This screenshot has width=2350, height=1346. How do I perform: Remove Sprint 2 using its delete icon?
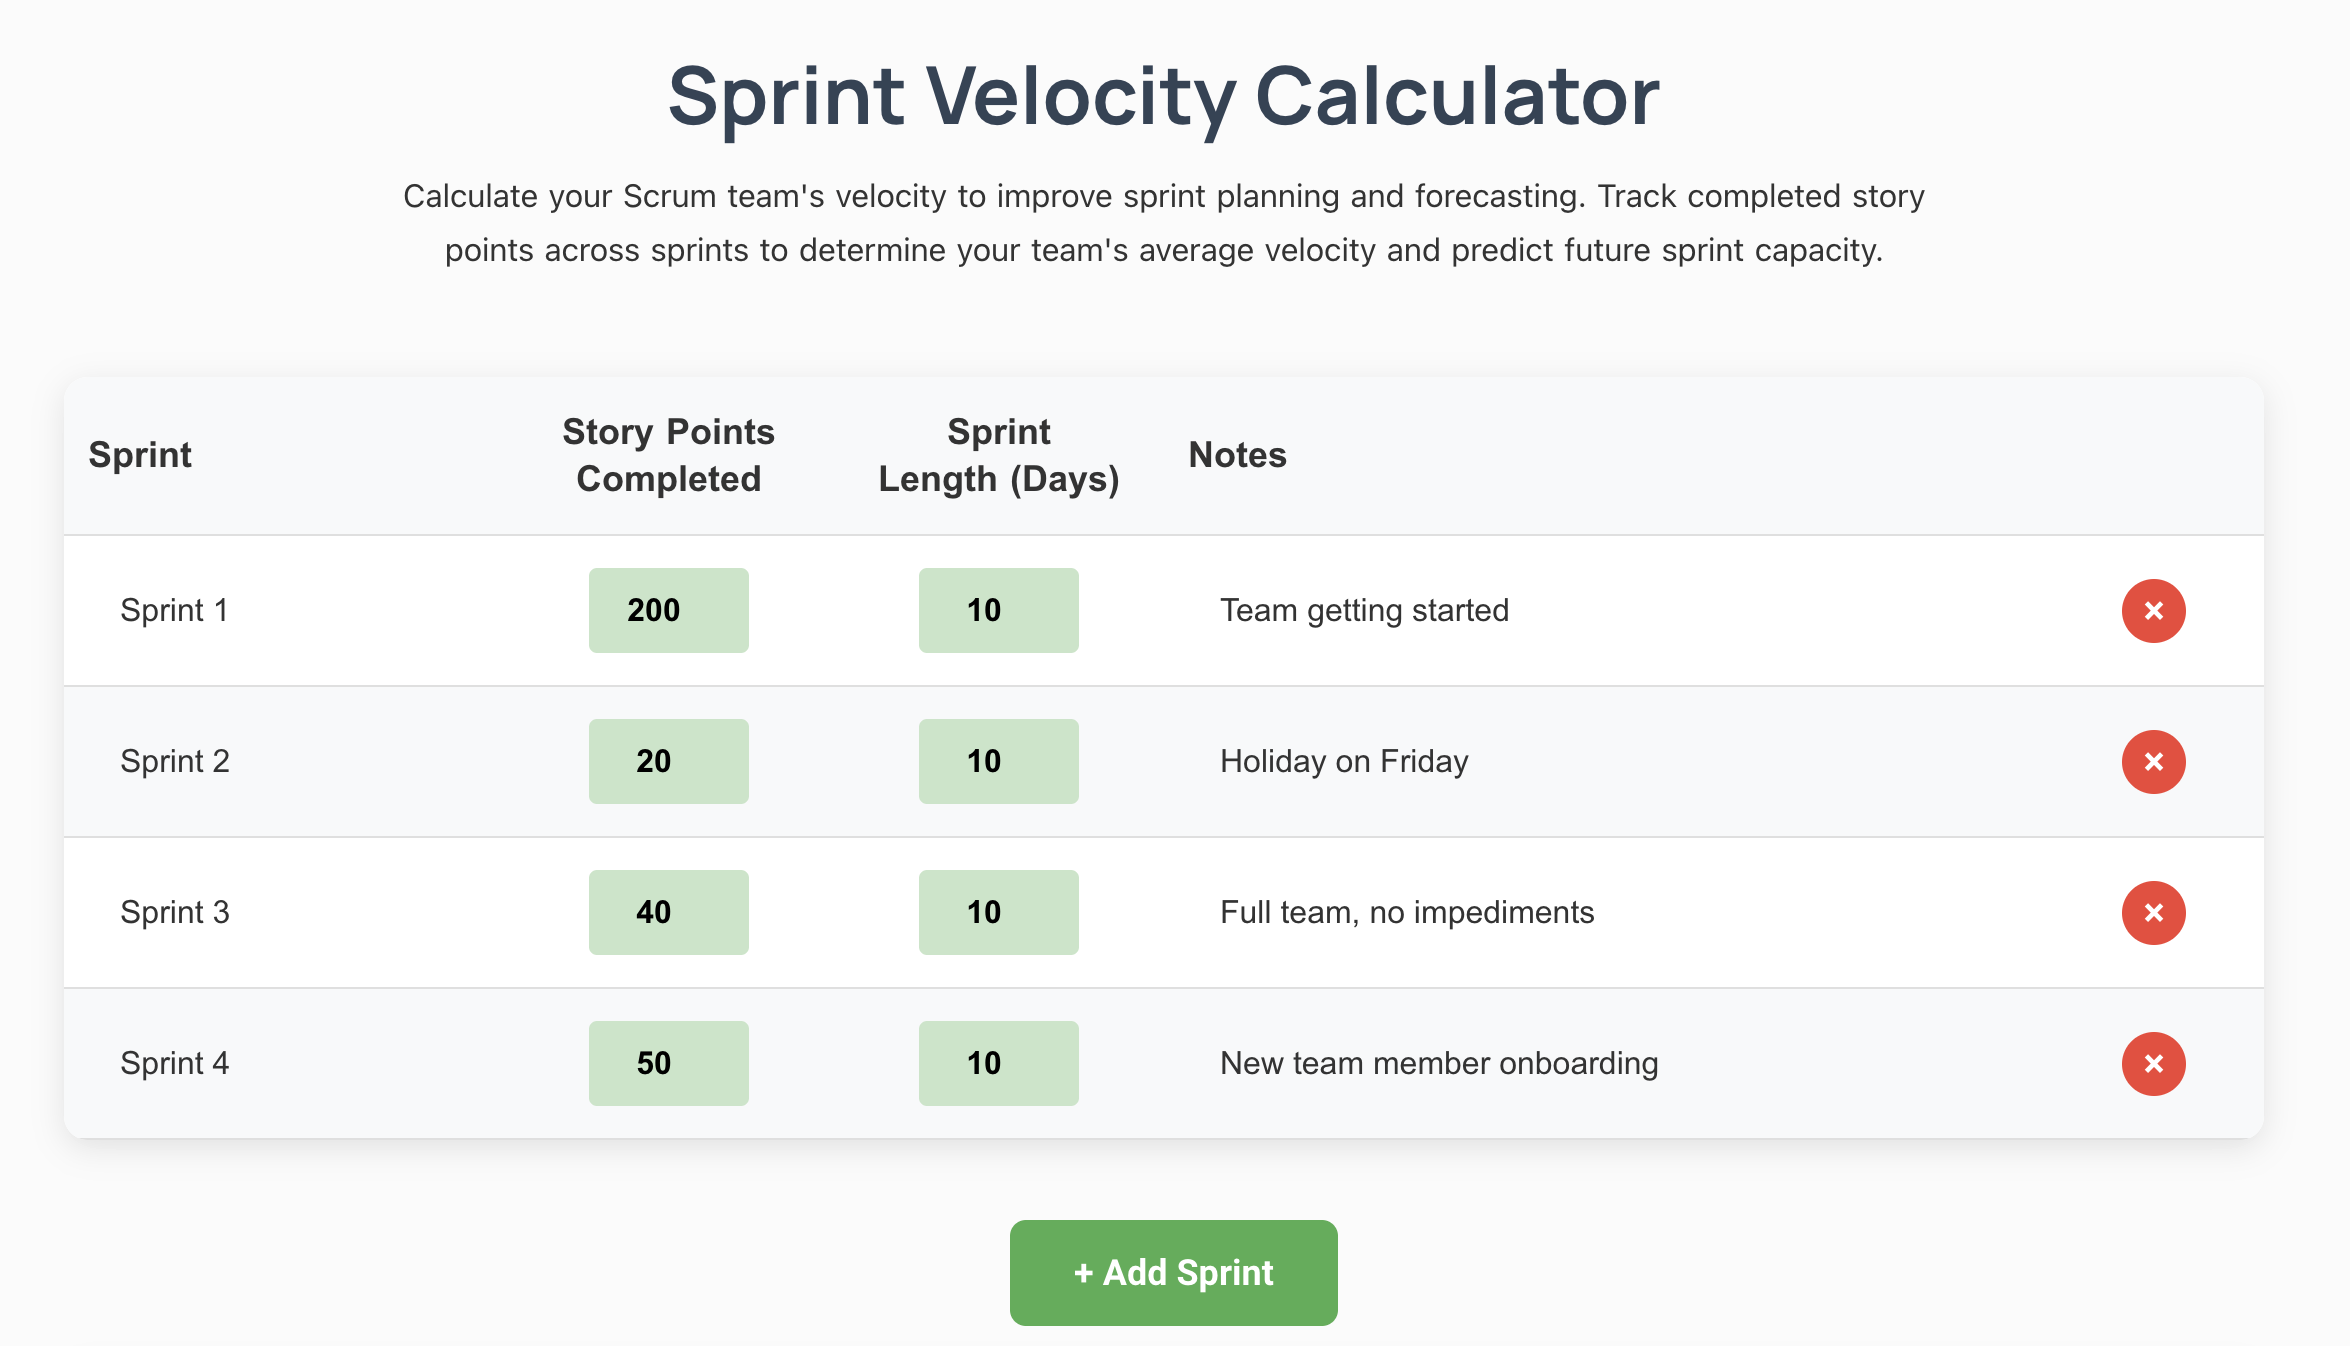(x=2153, y=762)
